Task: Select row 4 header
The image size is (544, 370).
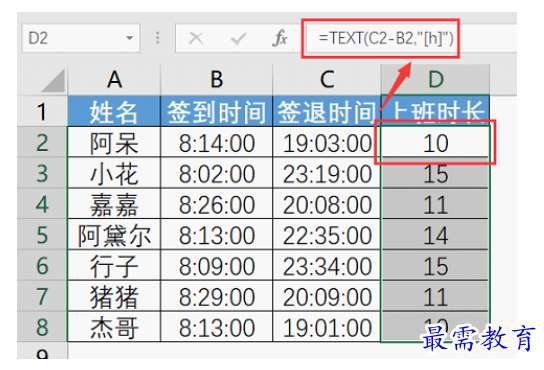Action: [x=42, y=204]
